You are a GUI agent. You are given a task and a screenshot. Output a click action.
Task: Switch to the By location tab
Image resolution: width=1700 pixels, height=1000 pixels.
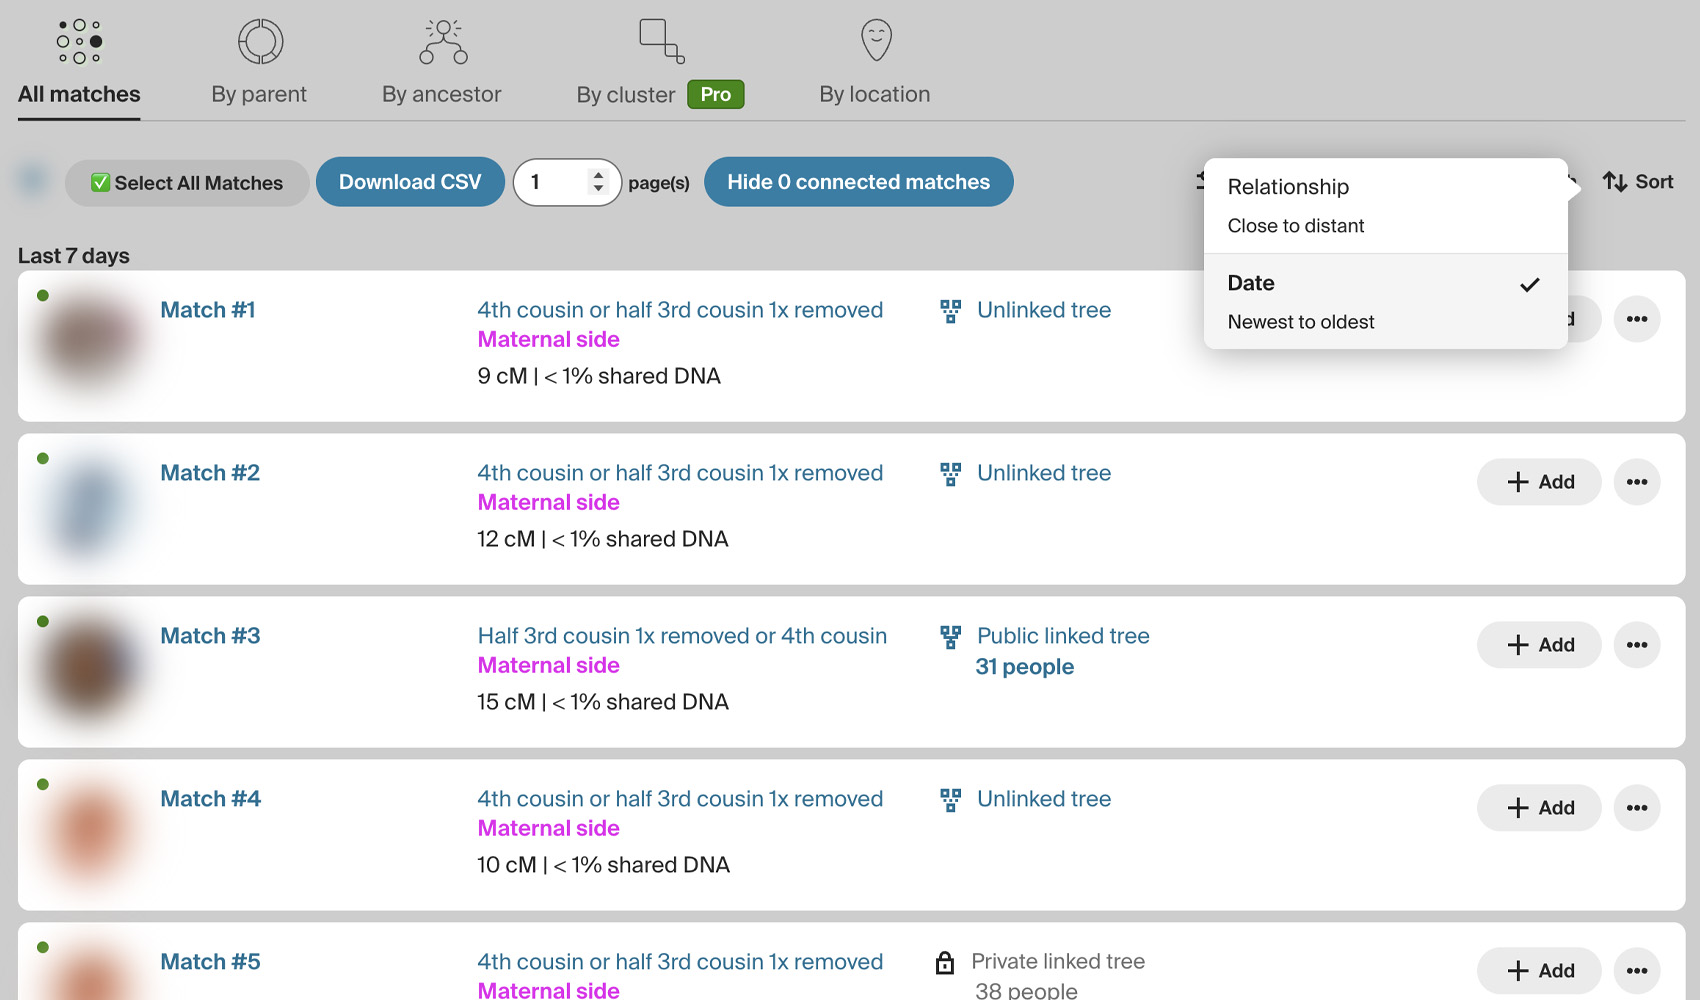(x=874, y=95)
